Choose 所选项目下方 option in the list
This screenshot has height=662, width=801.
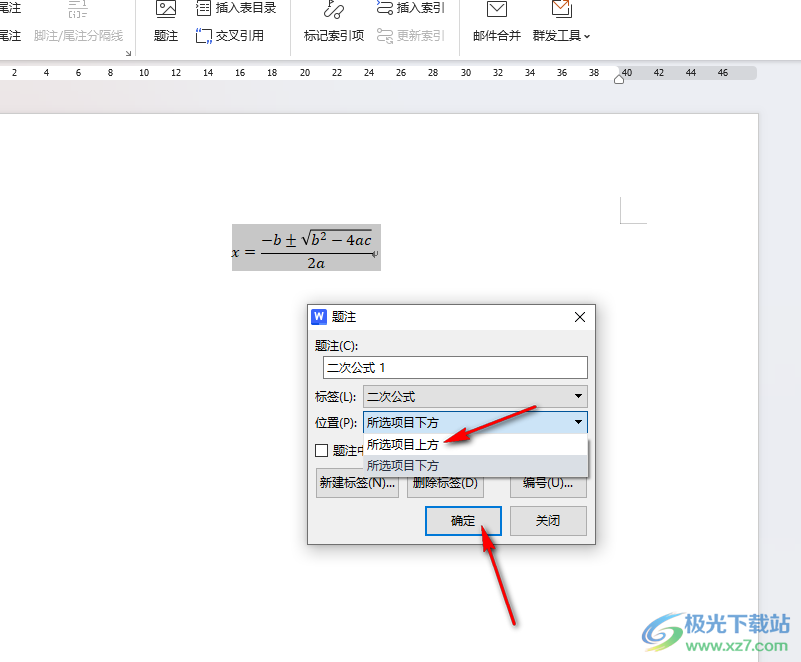coord(476,466)
